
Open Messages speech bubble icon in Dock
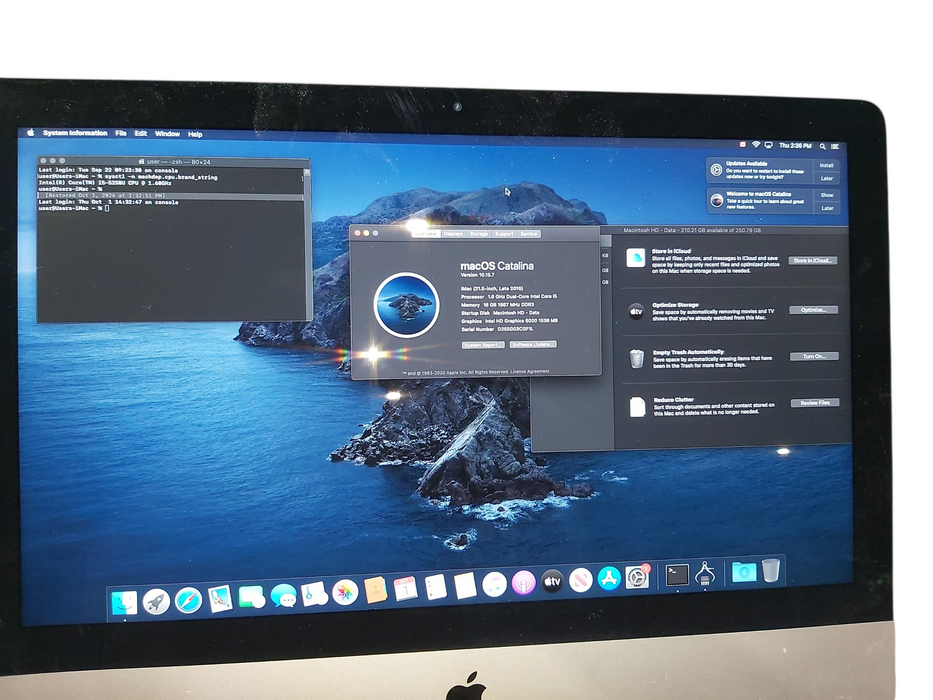(283, 595)
